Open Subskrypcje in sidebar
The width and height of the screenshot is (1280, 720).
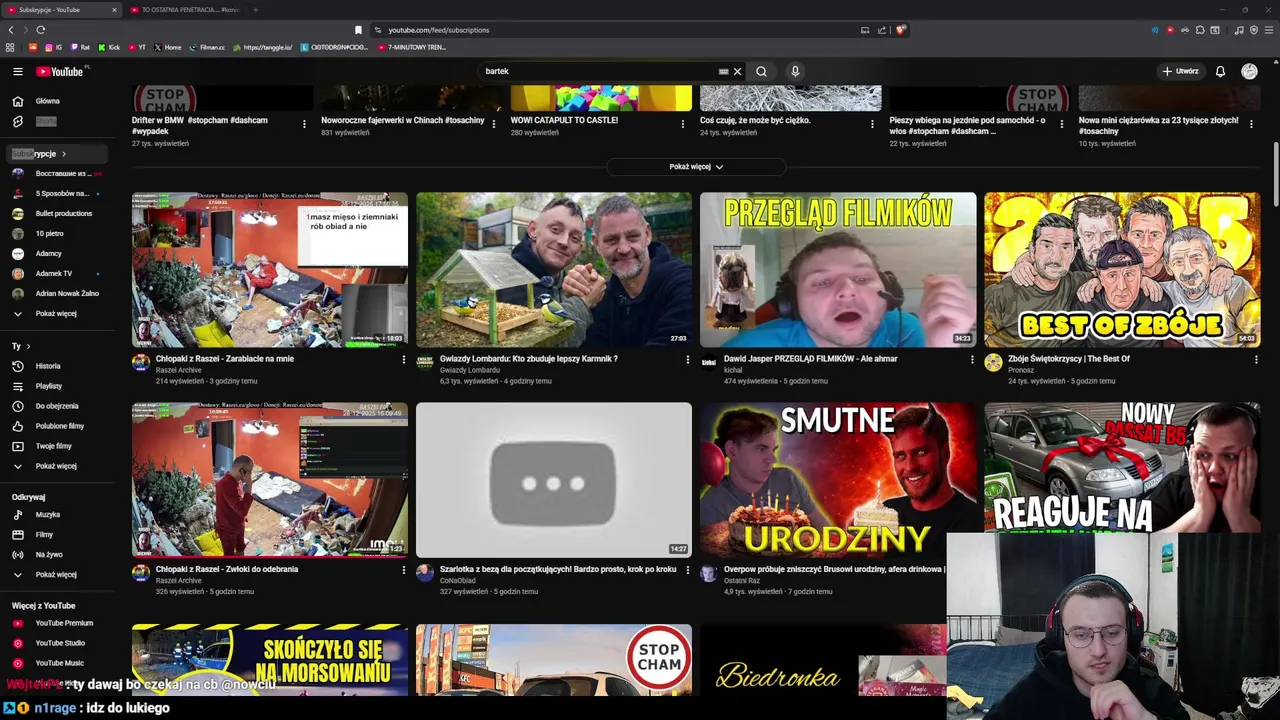(57, 154)
